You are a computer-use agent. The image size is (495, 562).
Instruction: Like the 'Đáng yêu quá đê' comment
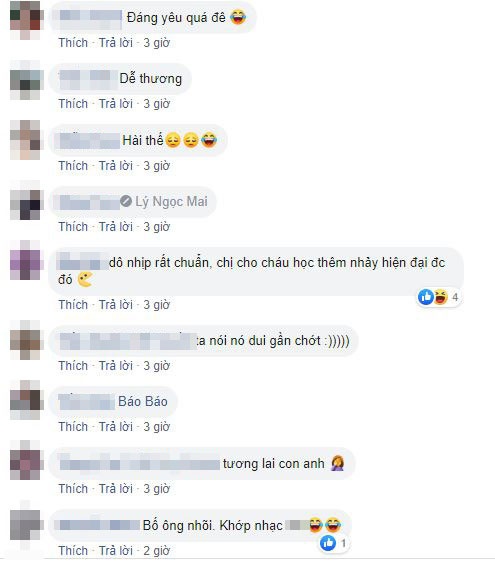[73, 43]
